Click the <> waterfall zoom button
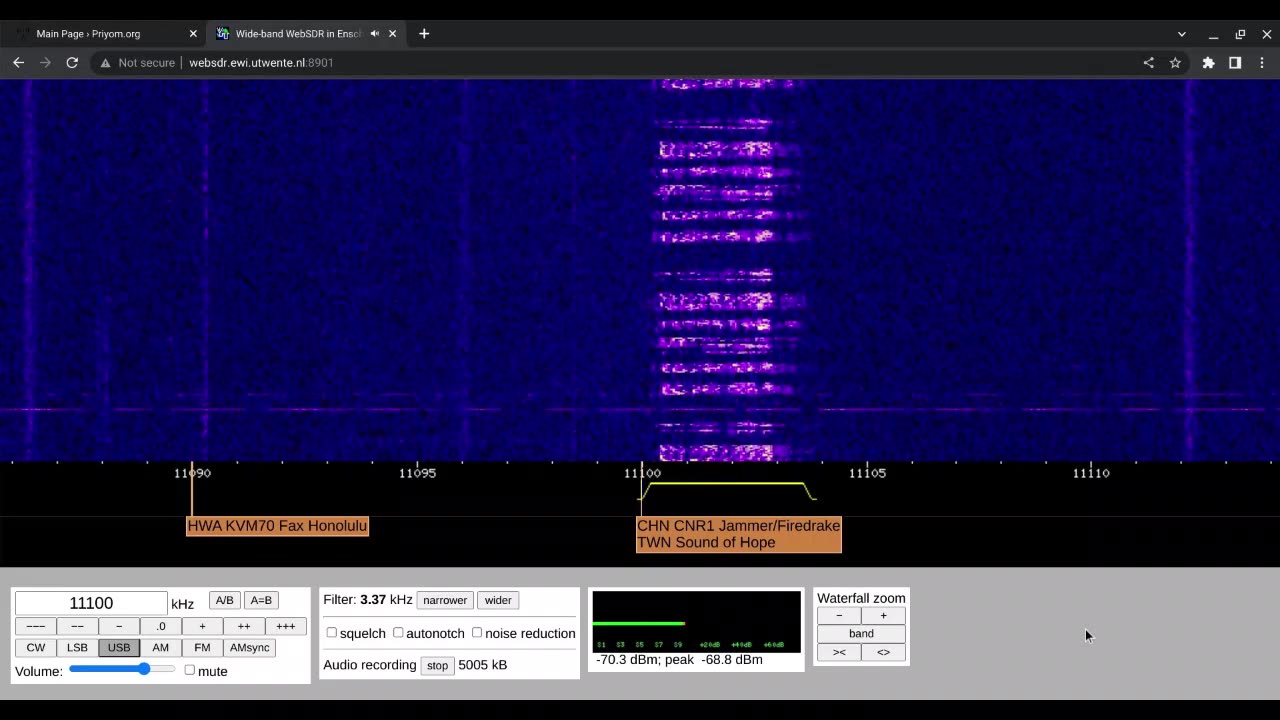The height and width of the screenshot is (720, 1280). 883,652
